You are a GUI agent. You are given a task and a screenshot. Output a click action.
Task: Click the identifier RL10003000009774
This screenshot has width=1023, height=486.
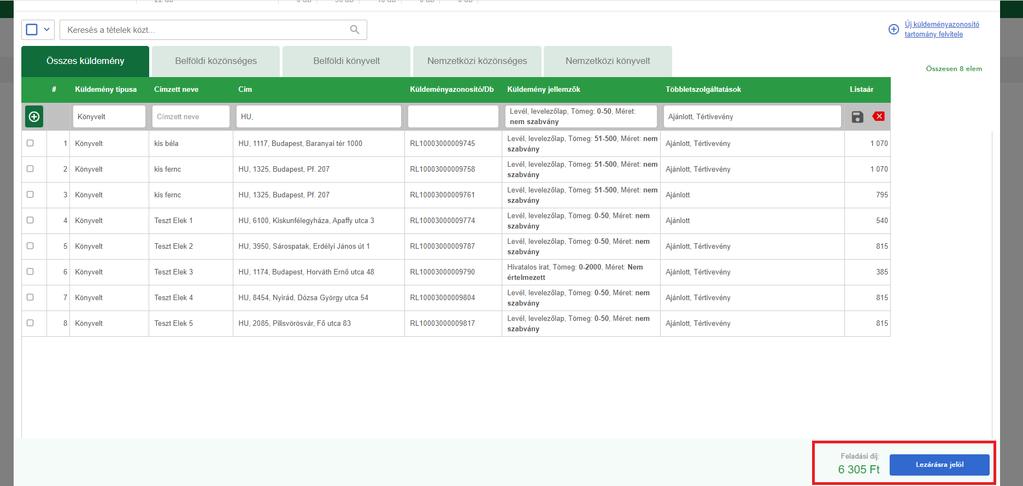tap(442, 220)
